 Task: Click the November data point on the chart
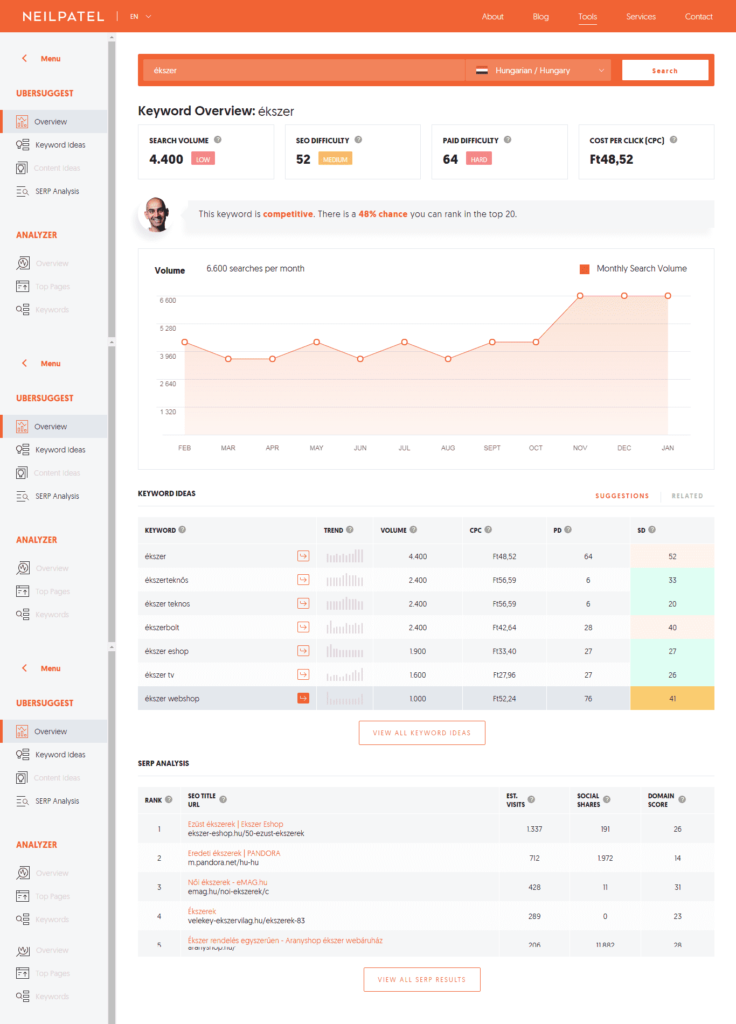click(x=580, y=296)
